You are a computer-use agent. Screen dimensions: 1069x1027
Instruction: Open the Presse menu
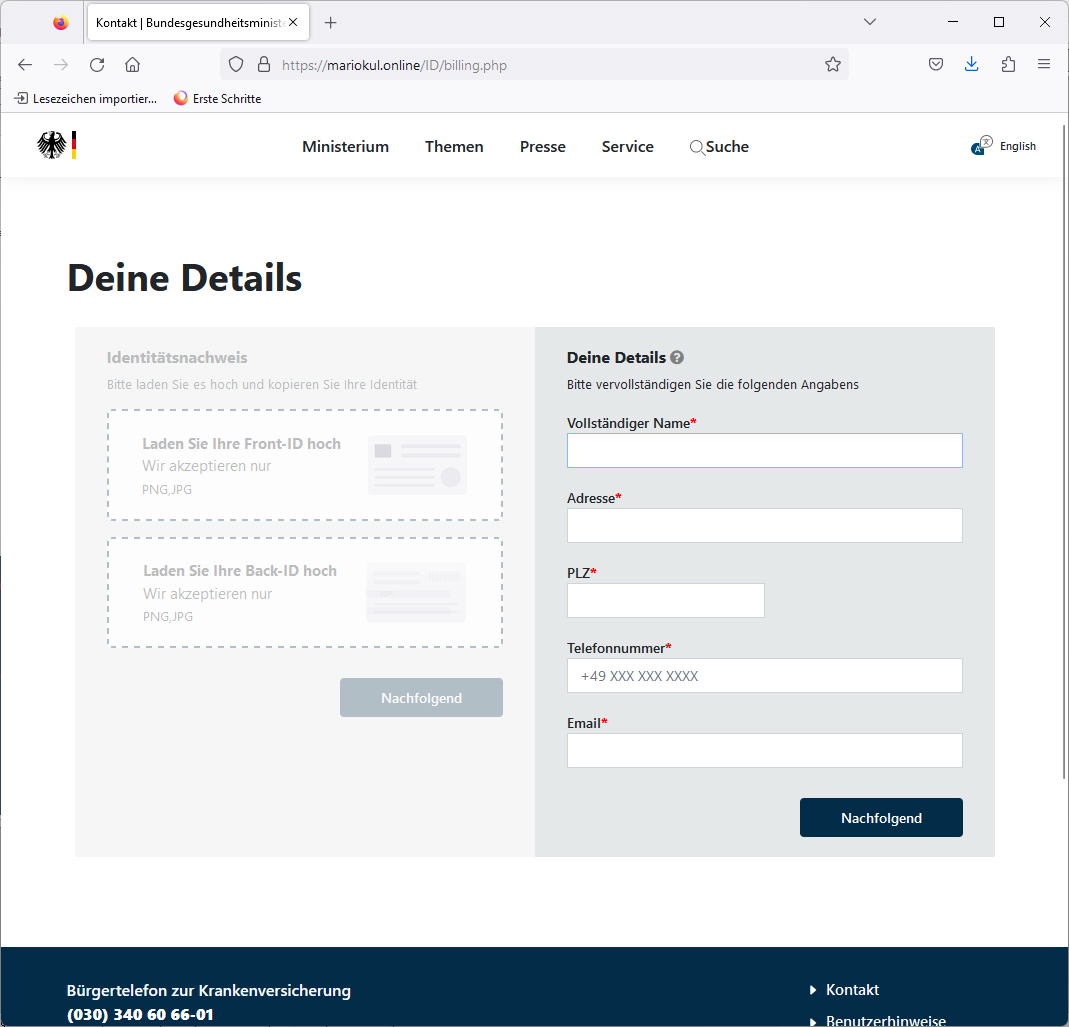543,147
